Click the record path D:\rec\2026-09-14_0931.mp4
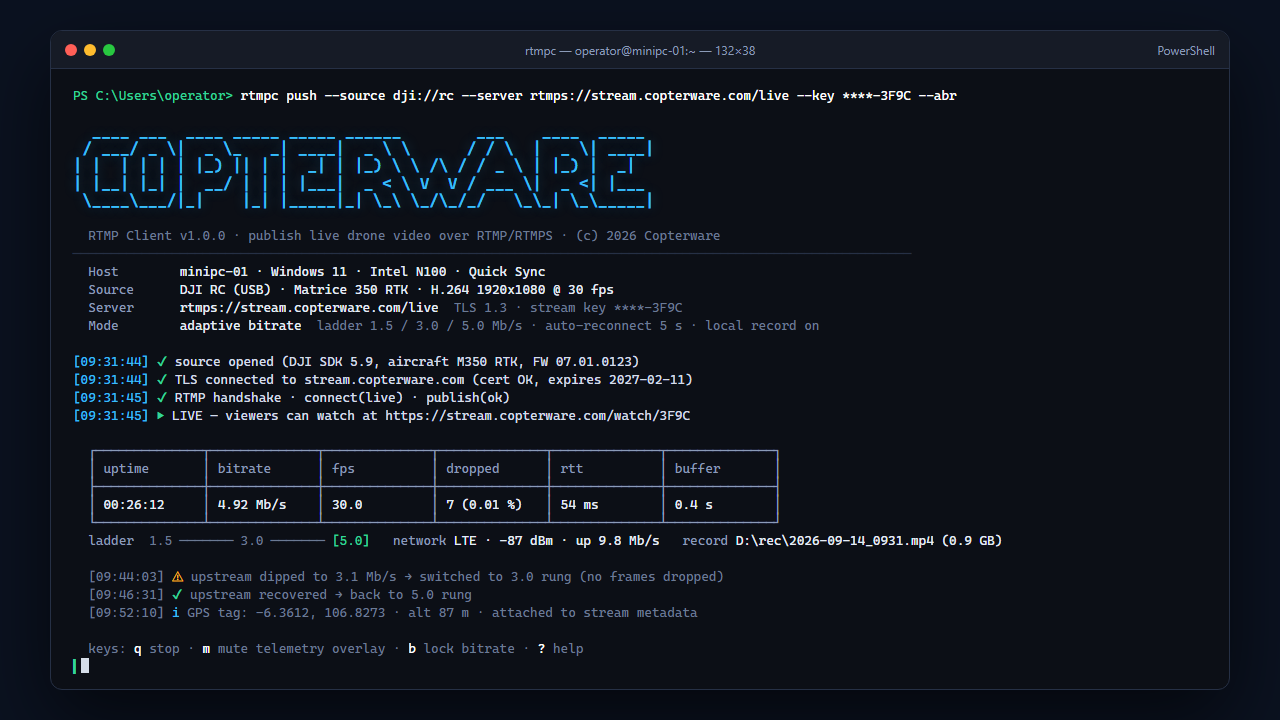1280x720 pixels. [x=834, y=541]
